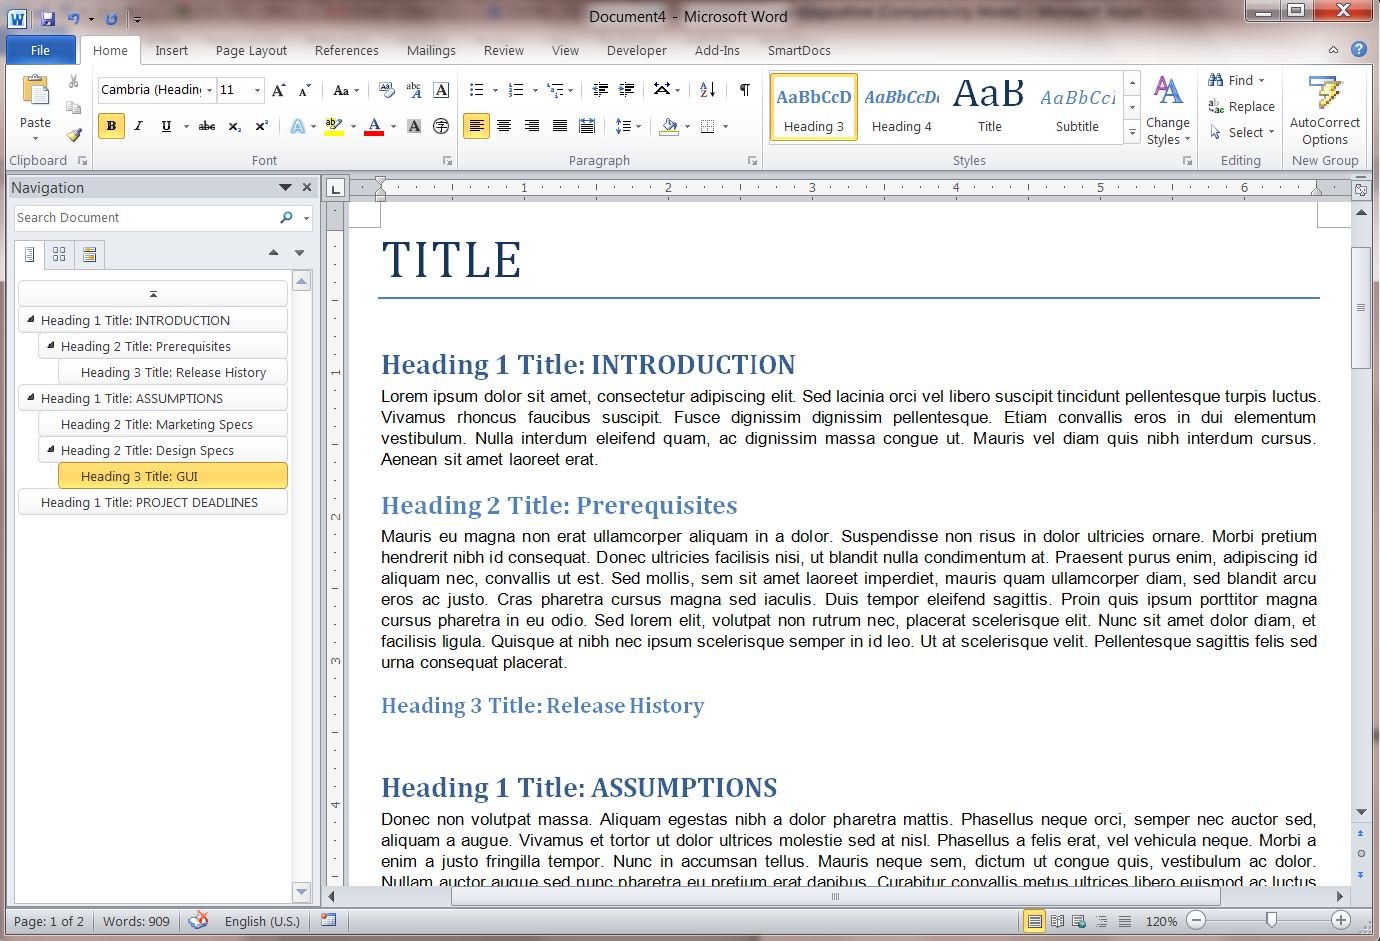
Task: Set alignment to Center
Action: coord(504,126)
